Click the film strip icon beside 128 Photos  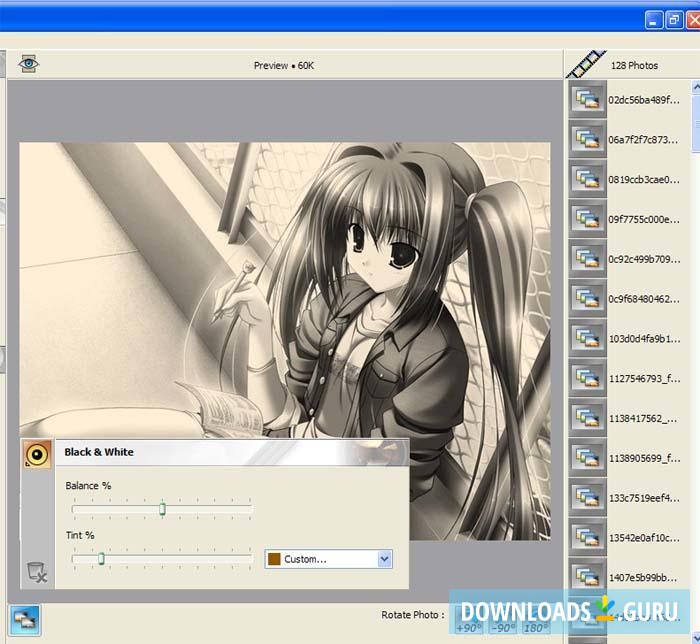[587, 65]
